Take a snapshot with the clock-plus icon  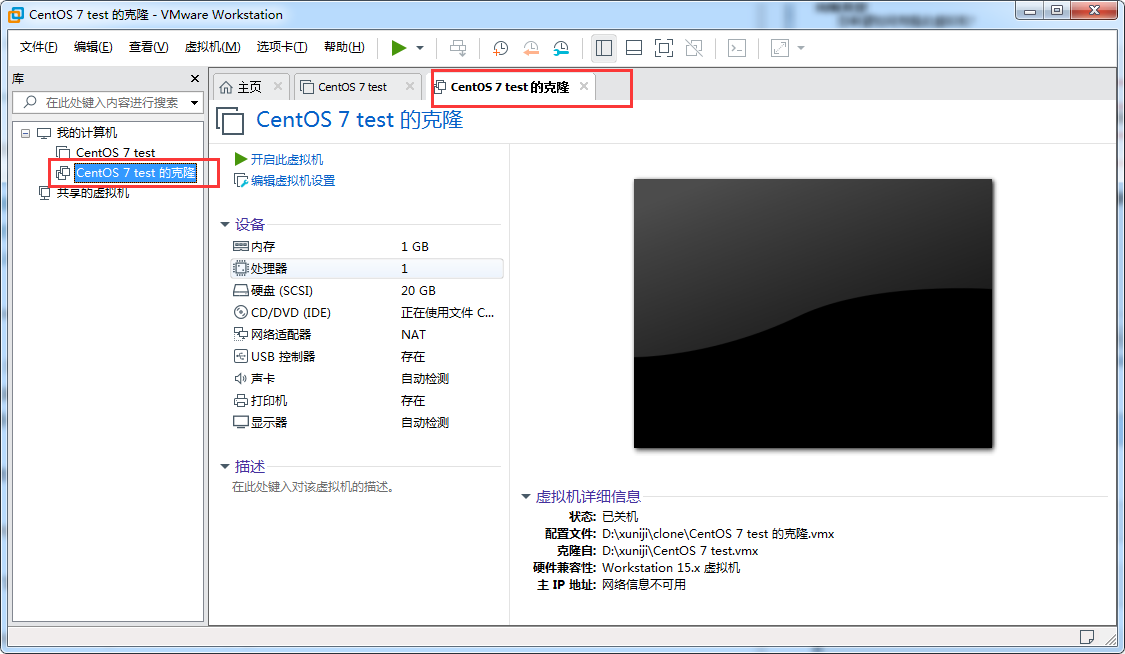click(x=500, y=48)
